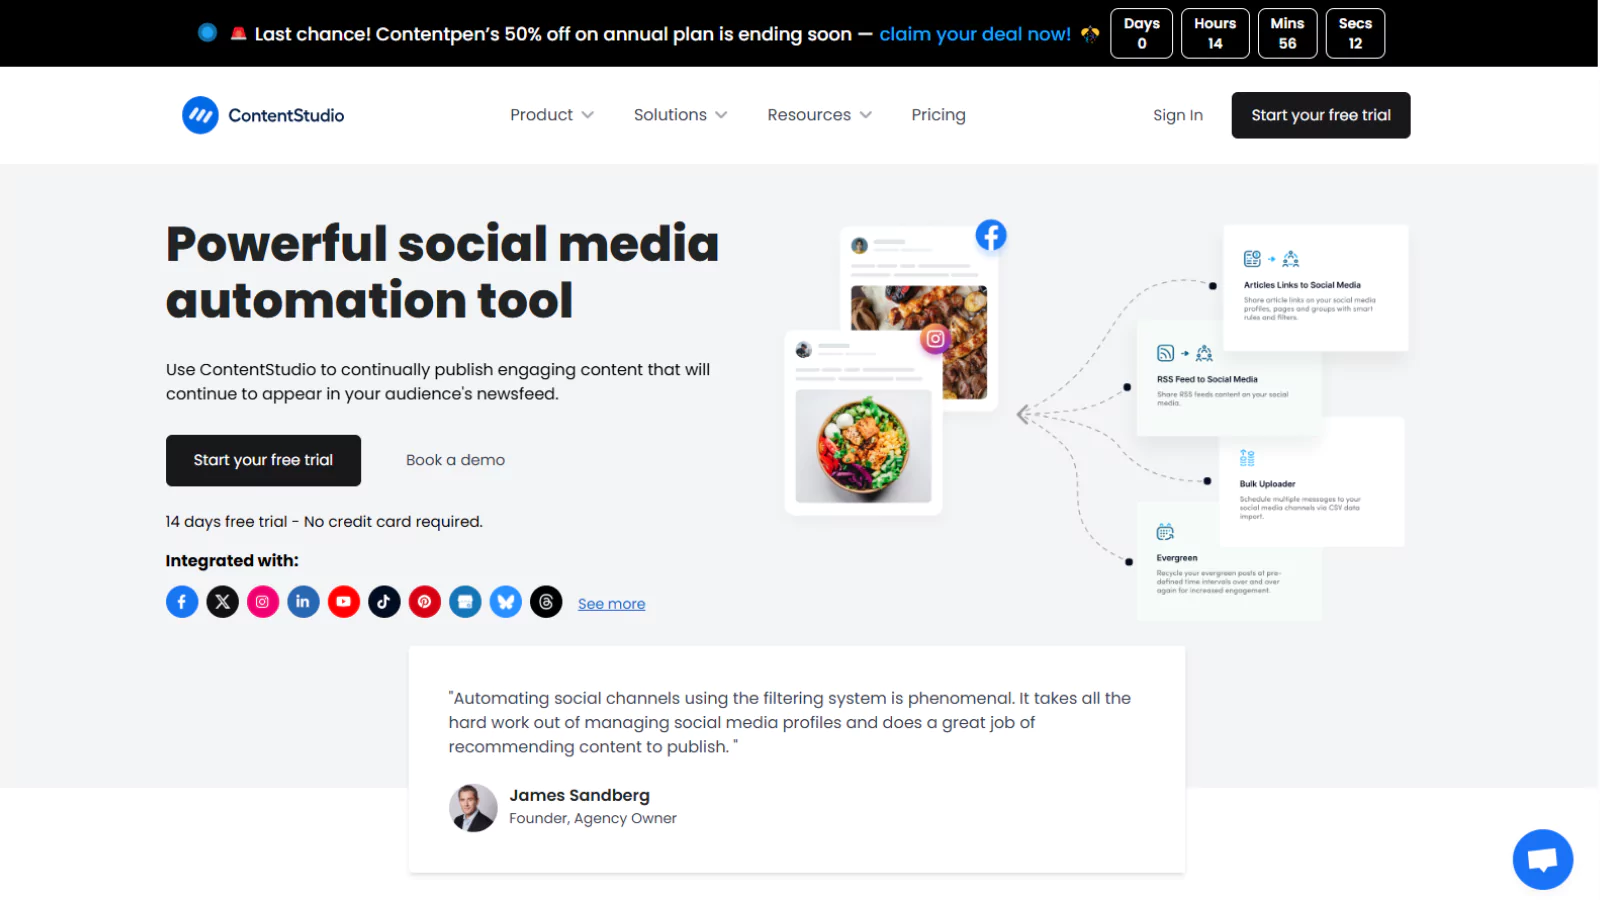Open the Threads integration icon
The width and height of the screenshot is (1600, 900).
[546, 602]
